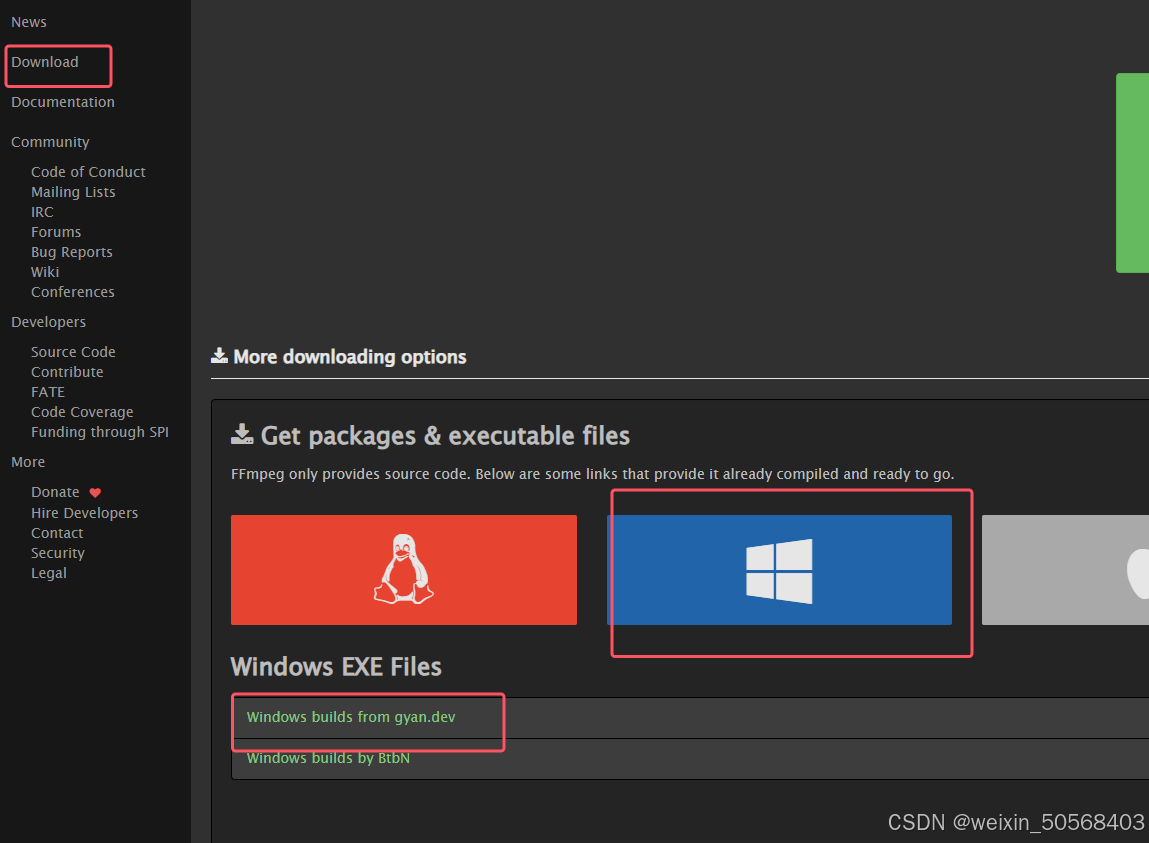Click the Windows EXE Files heading
This screenshot has width=1149, height=843.
tap(336, 667)
